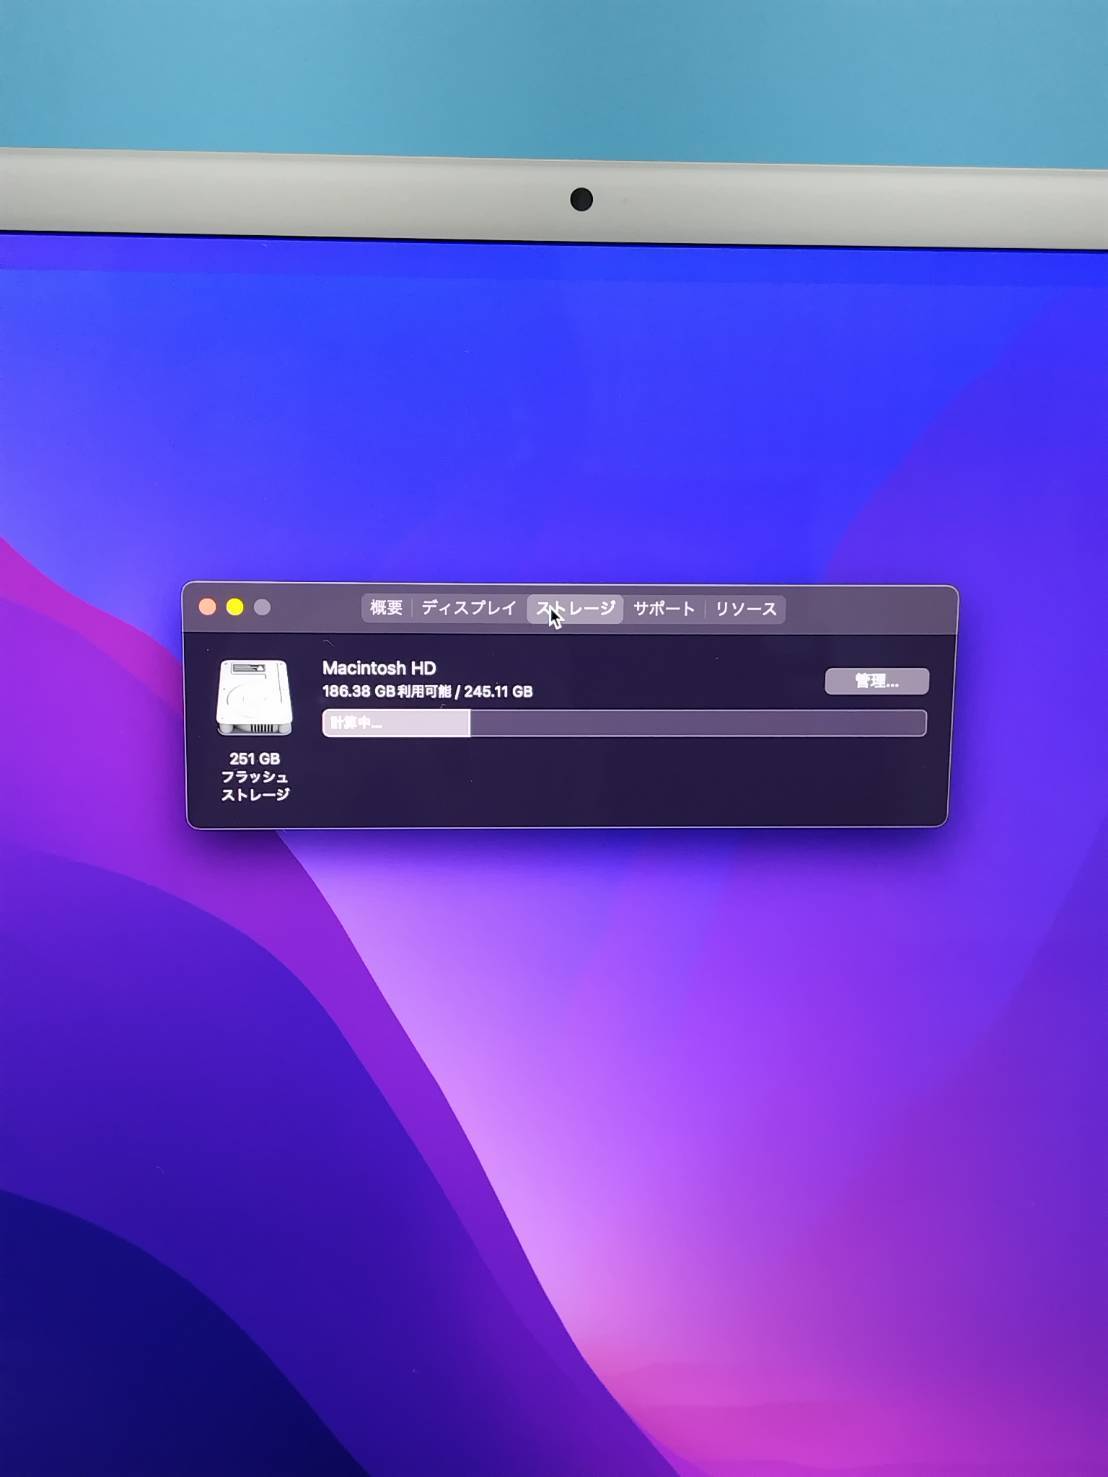Click the grayed-out zoom window button

262,607
